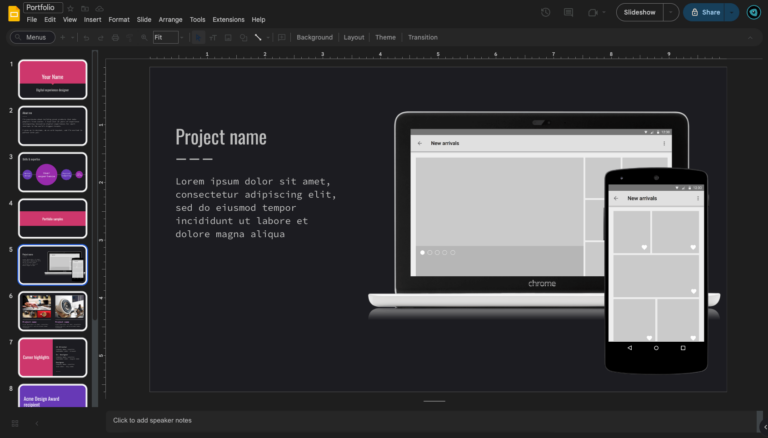
Task: Select the purple Acme Design Award slide thumbnail
Action: (52, 396)
